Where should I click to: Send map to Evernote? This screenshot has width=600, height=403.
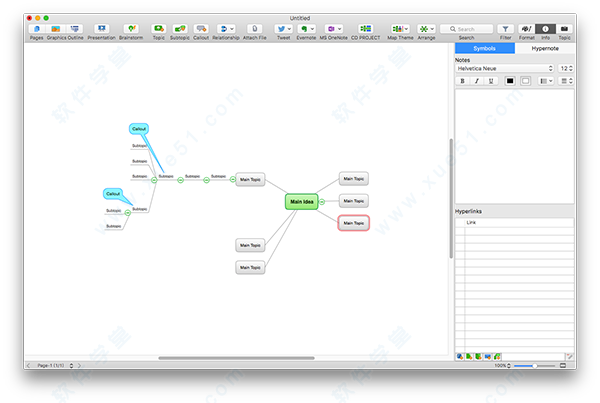point(304,29)
